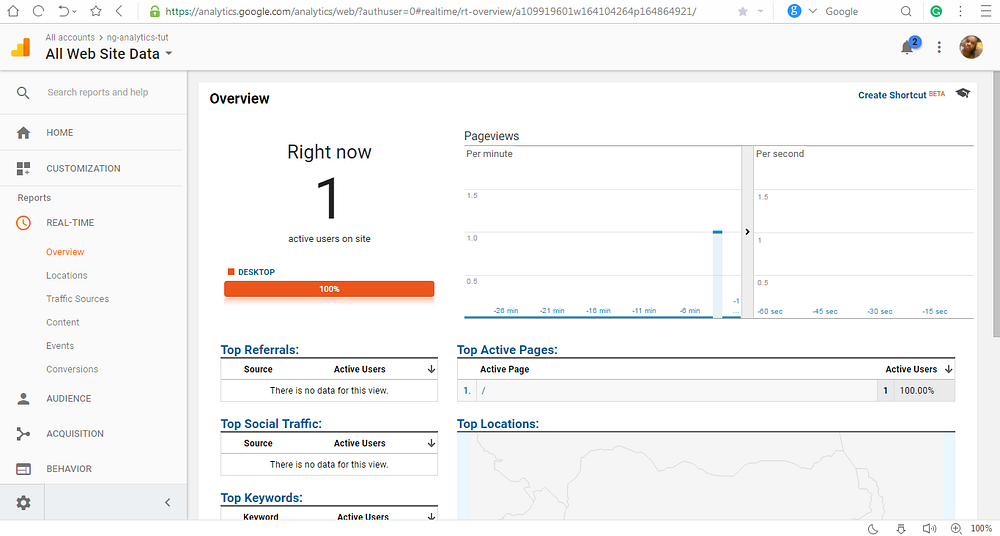Open the Top Social Traffic link

tap(271, 424)
